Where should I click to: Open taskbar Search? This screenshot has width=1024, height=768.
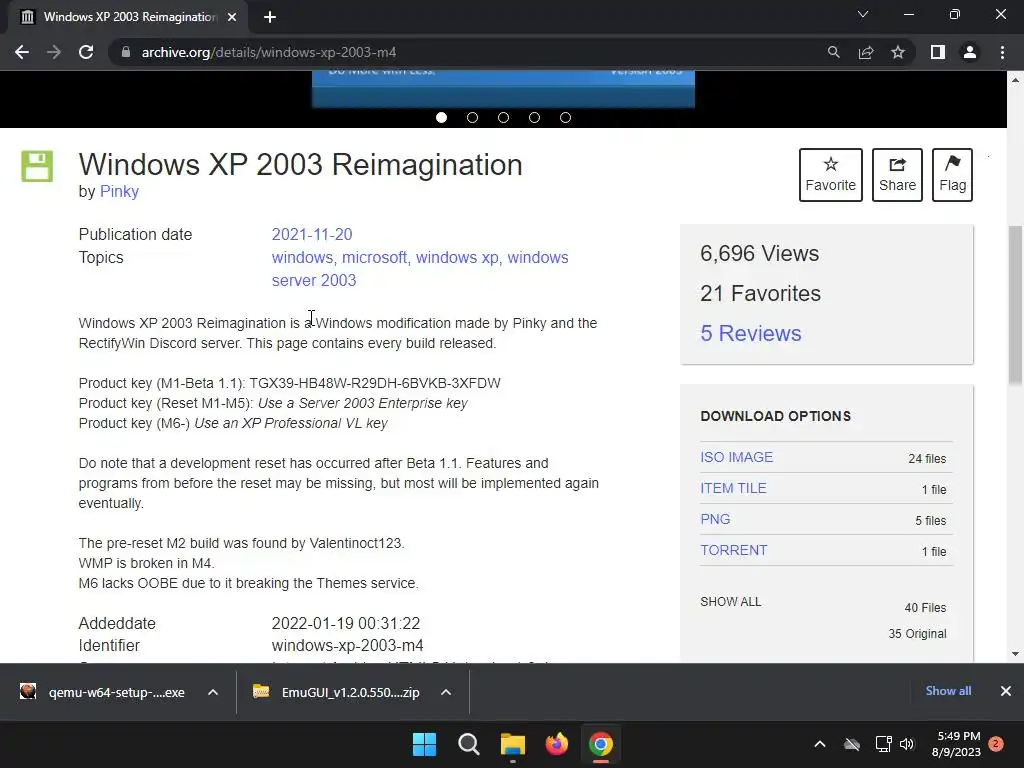[x=468, y=744]
